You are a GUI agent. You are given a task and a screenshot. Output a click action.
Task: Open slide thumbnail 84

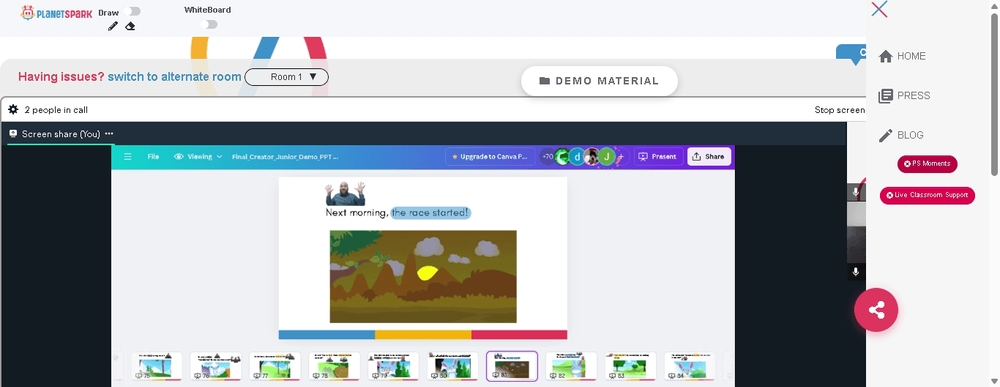click(689, 366)
